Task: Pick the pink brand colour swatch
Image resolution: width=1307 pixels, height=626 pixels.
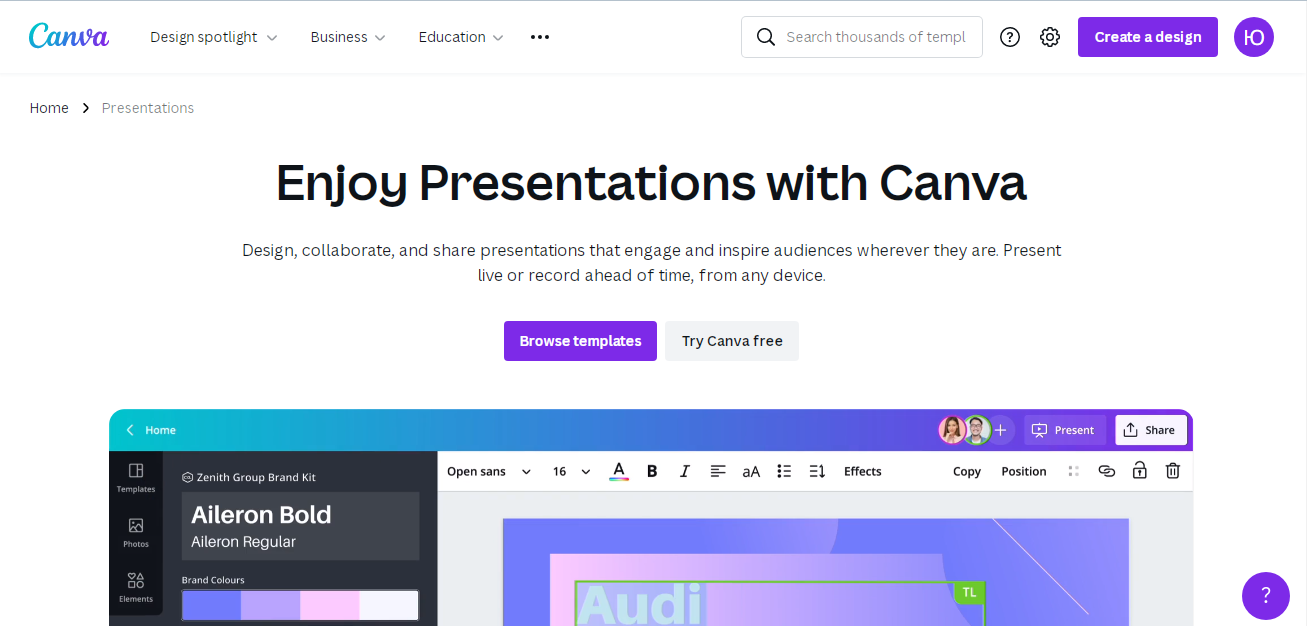Action: [x=329, y=605]
